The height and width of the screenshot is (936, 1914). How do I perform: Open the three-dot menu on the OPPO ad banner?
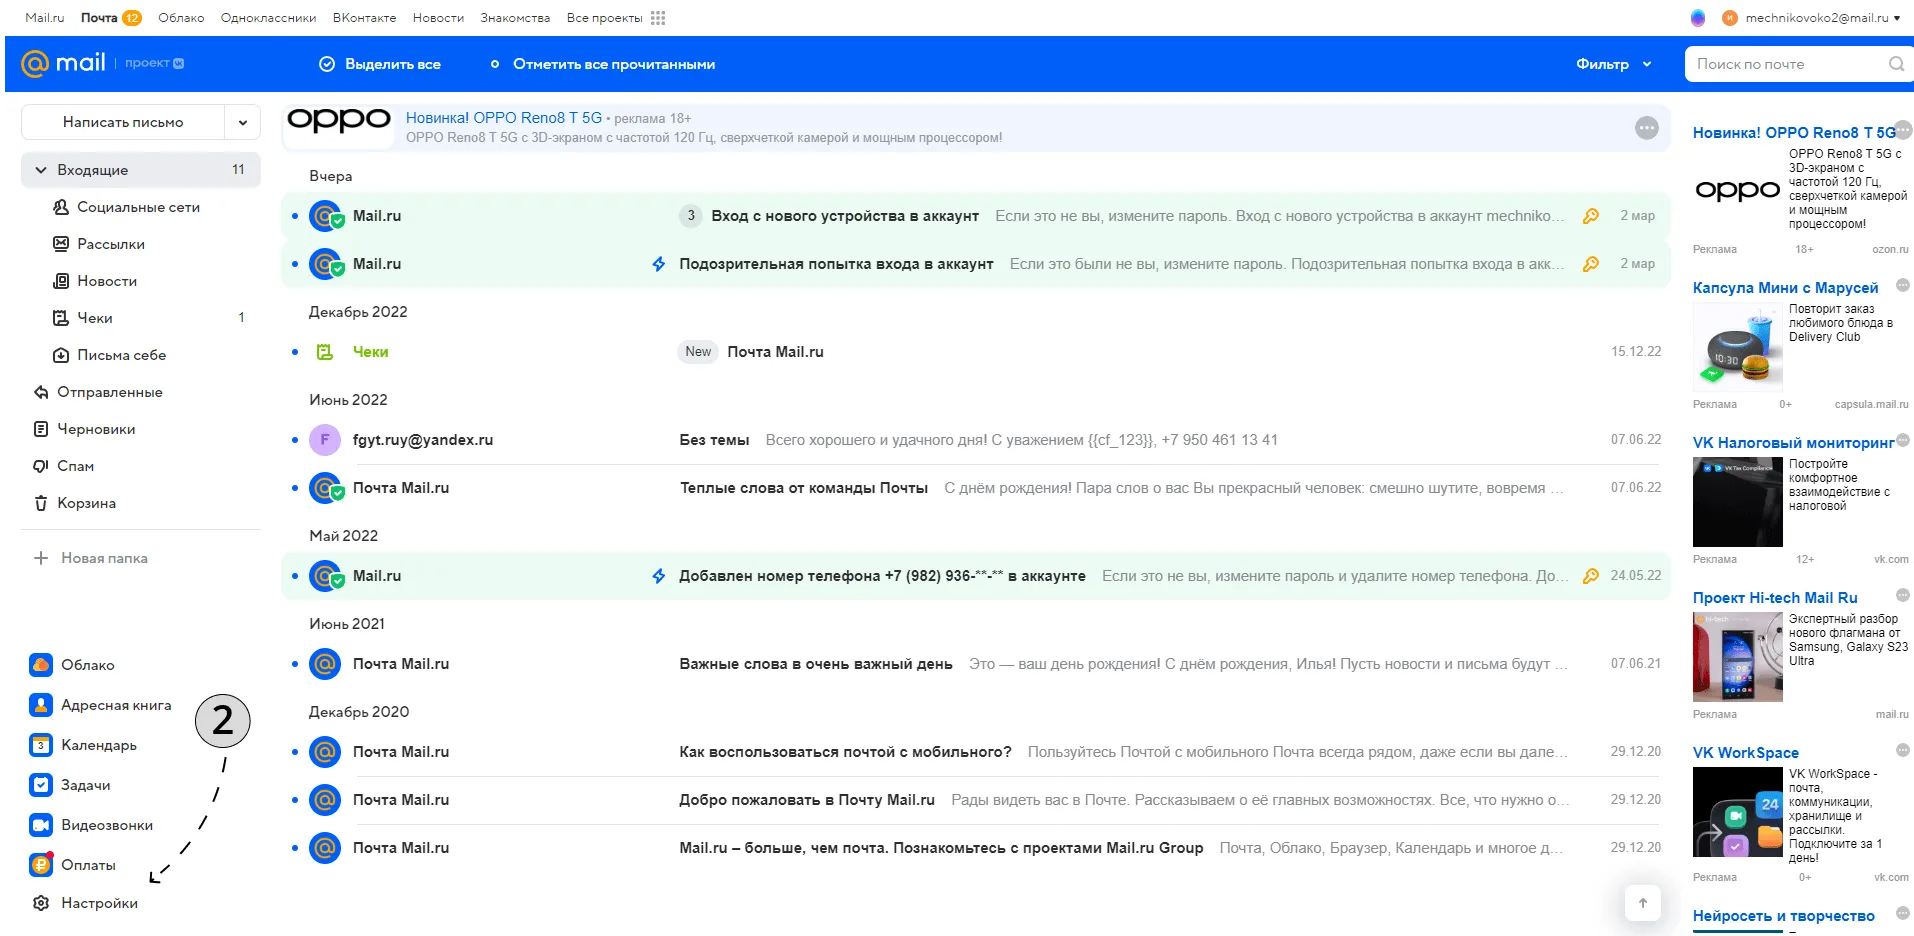tap(1646, 128)
